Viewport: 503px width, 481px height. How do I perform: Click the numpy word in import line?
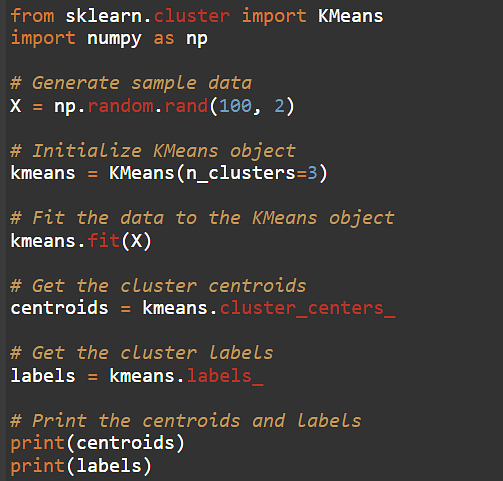[115, 39]
